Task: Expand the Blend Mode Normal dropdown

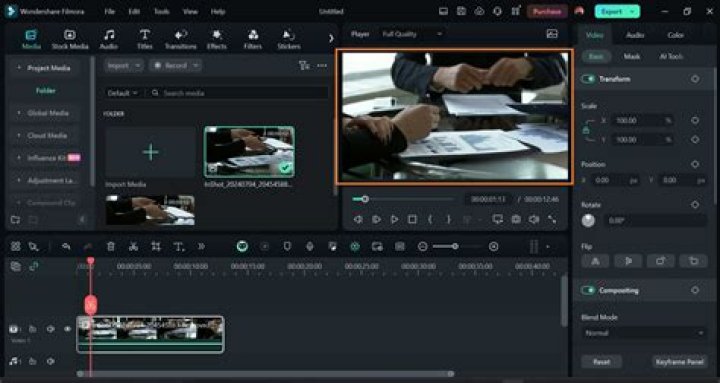Action: 644,333
